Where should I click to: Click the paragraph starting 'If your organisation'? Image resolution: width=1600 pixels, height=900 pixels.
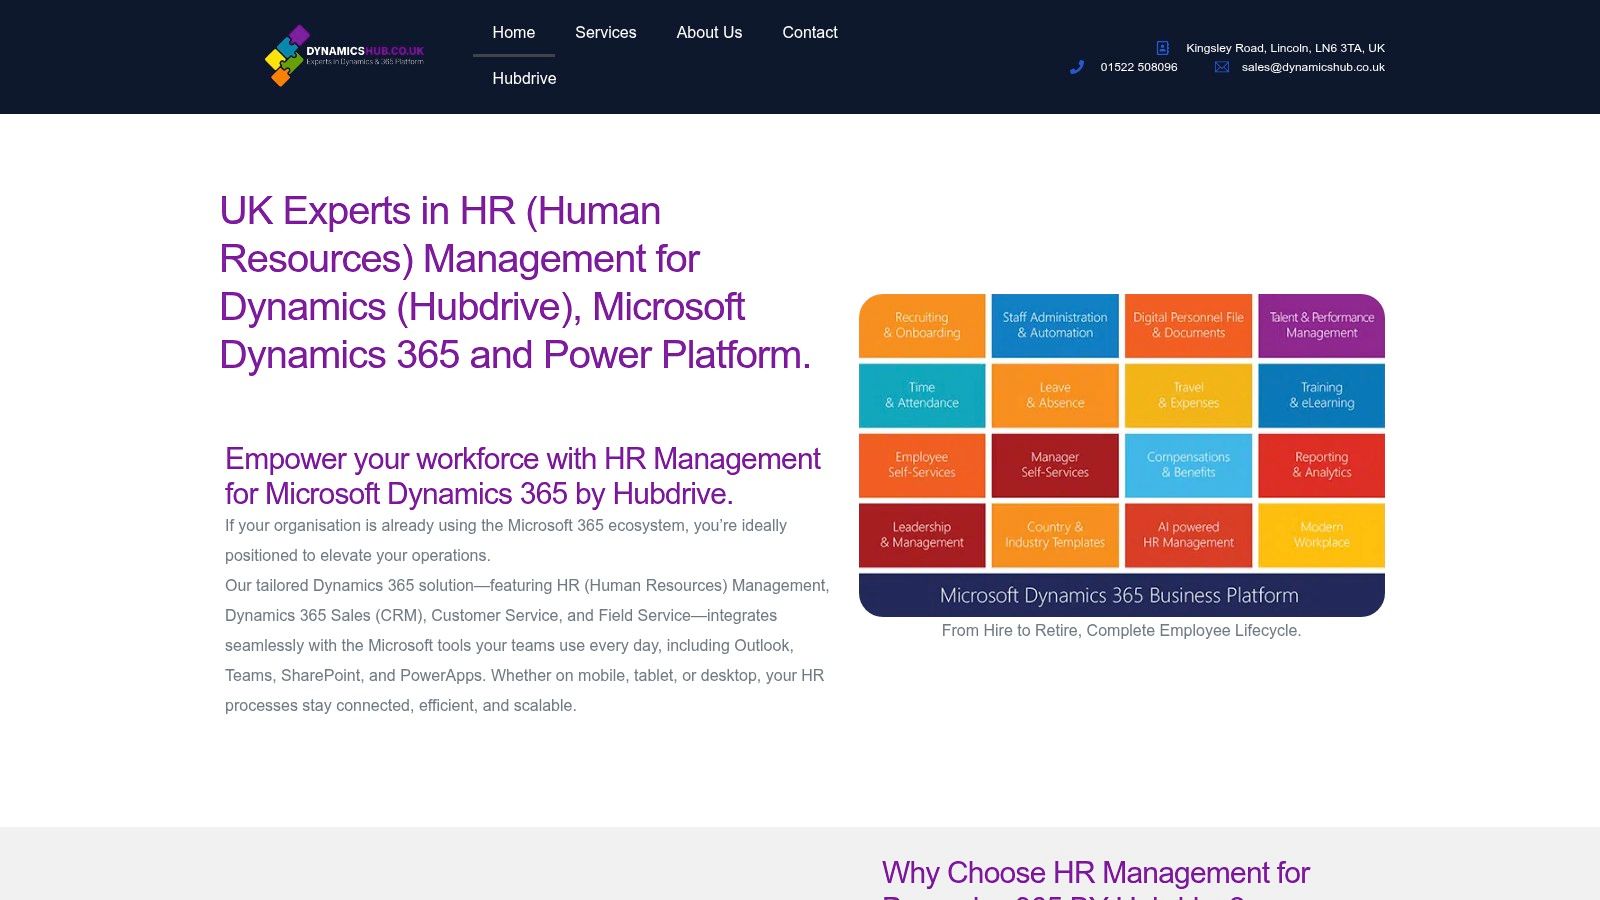506,540
